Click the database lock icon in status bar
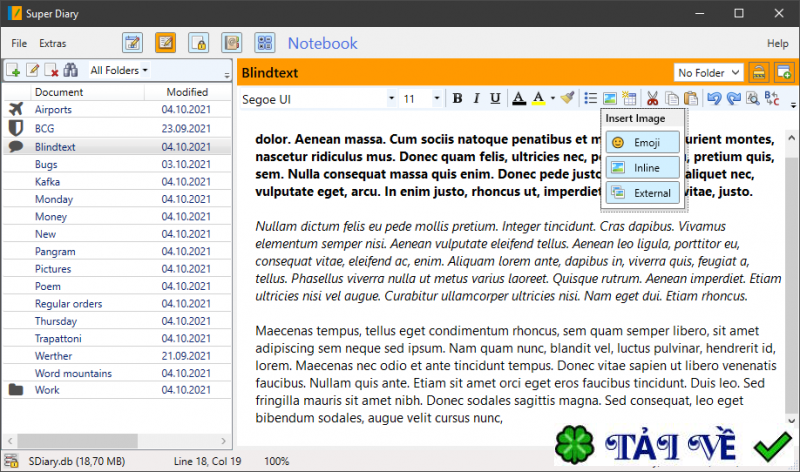The image size is (800, 472). 11,461
